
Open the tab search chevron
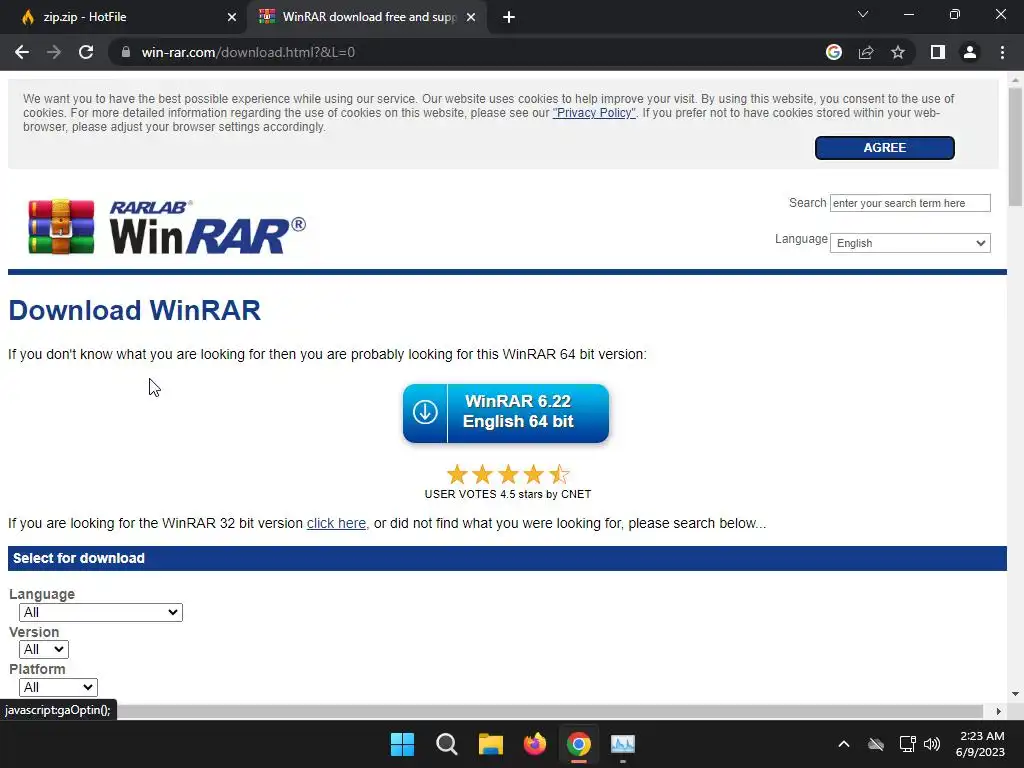[863, 14]
